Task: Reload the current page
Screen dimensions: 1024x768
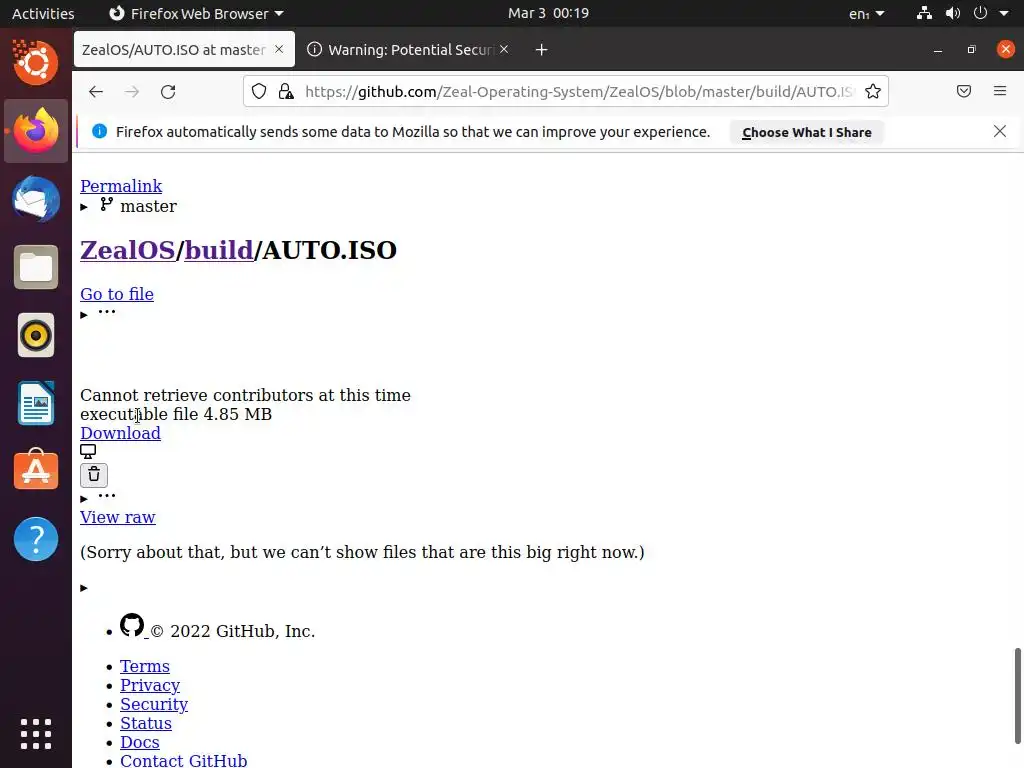Action: point(168,91)
